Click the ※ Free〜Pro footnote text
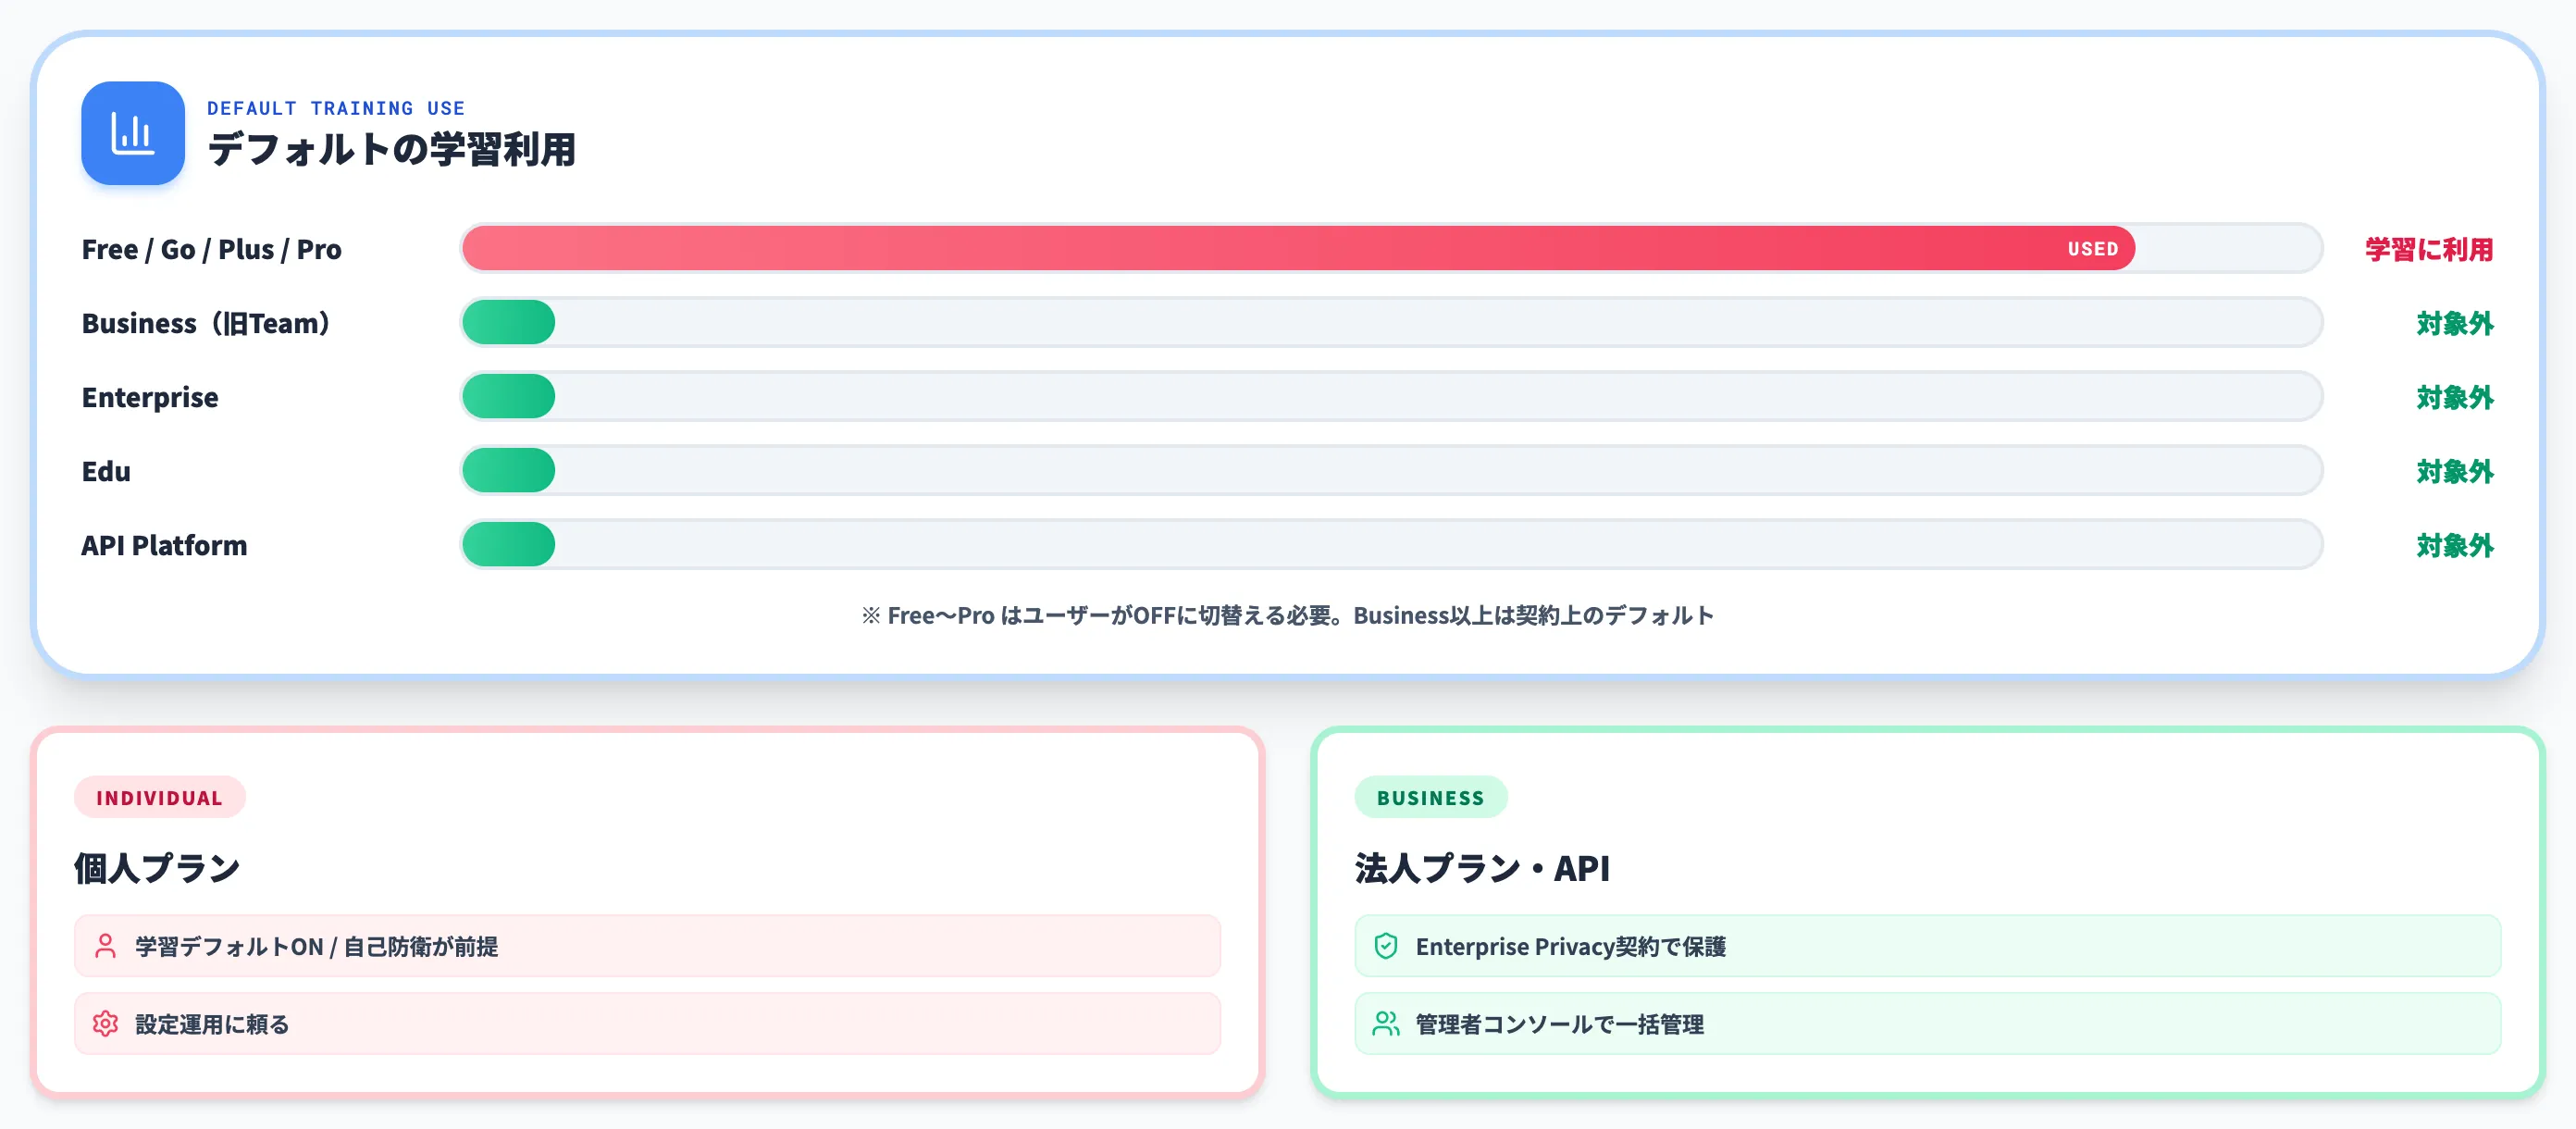This screenshot has height=1129, width=2576. coord(1288,615)
